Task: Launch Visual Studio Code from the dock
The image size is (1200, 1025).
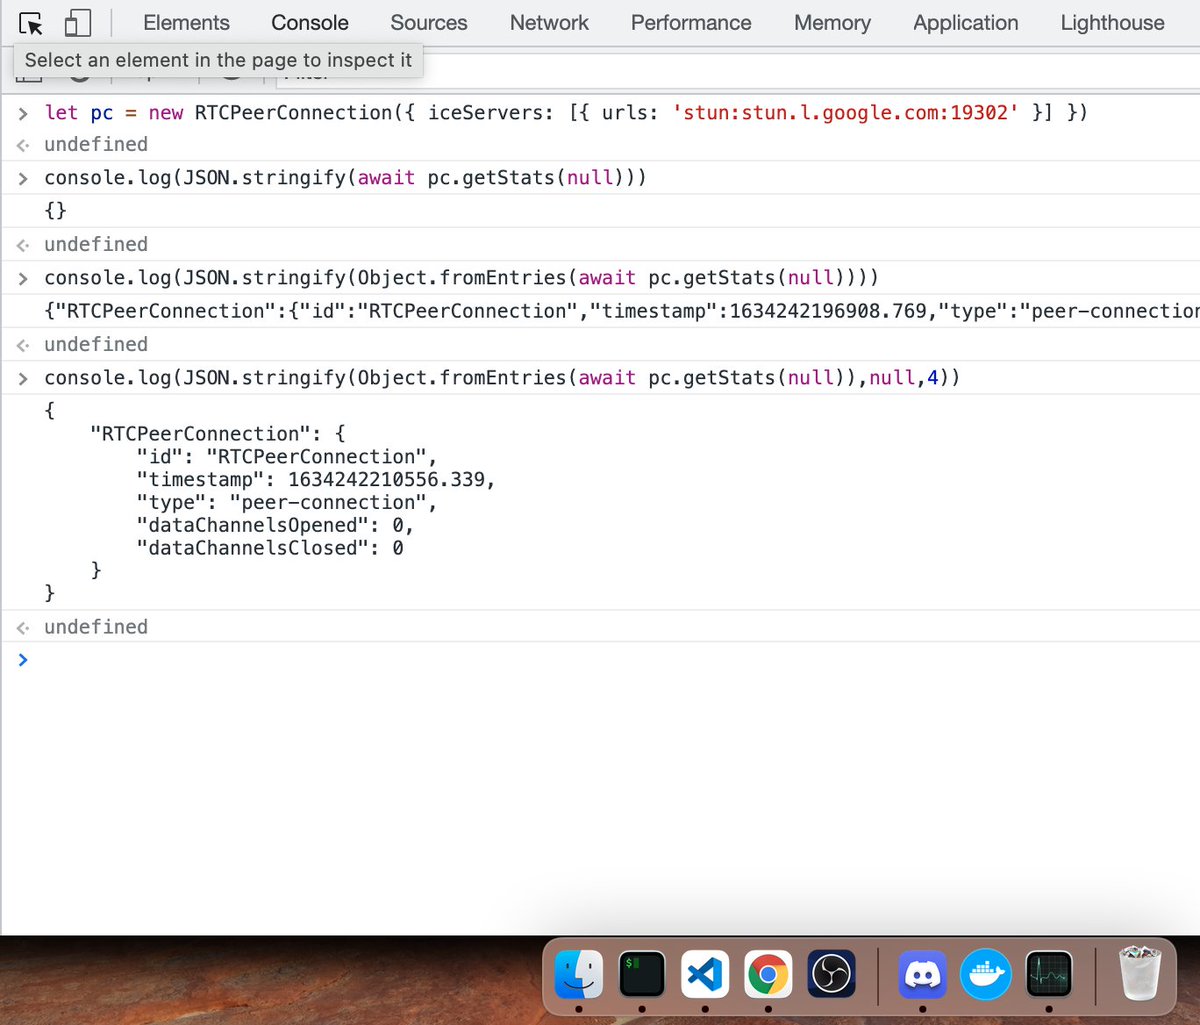Action: pos(705,973)
